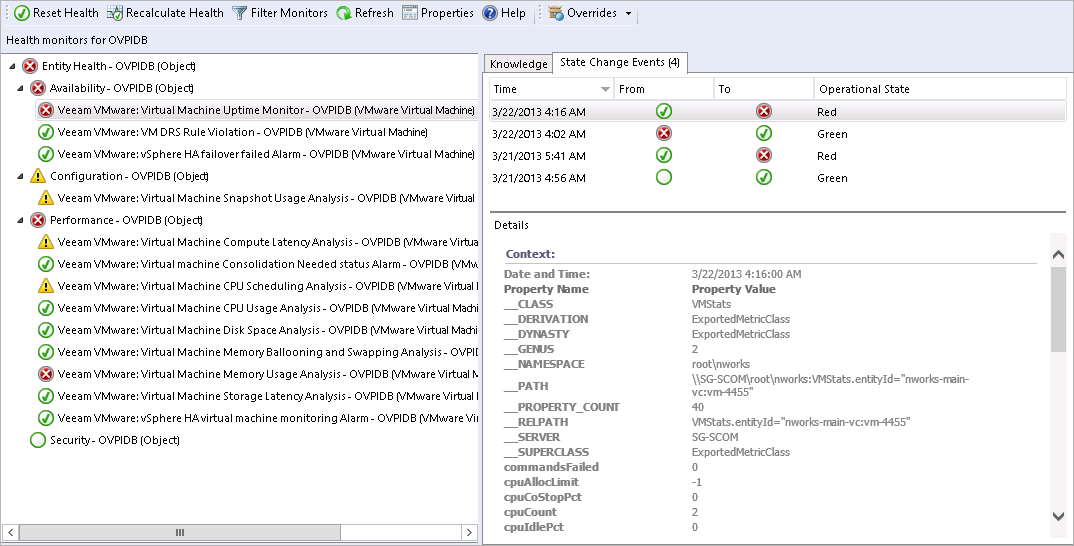The width and height of the screenshot is (1074, 546).
Task: Click empty circle icon of Security node
Action: 38,440
